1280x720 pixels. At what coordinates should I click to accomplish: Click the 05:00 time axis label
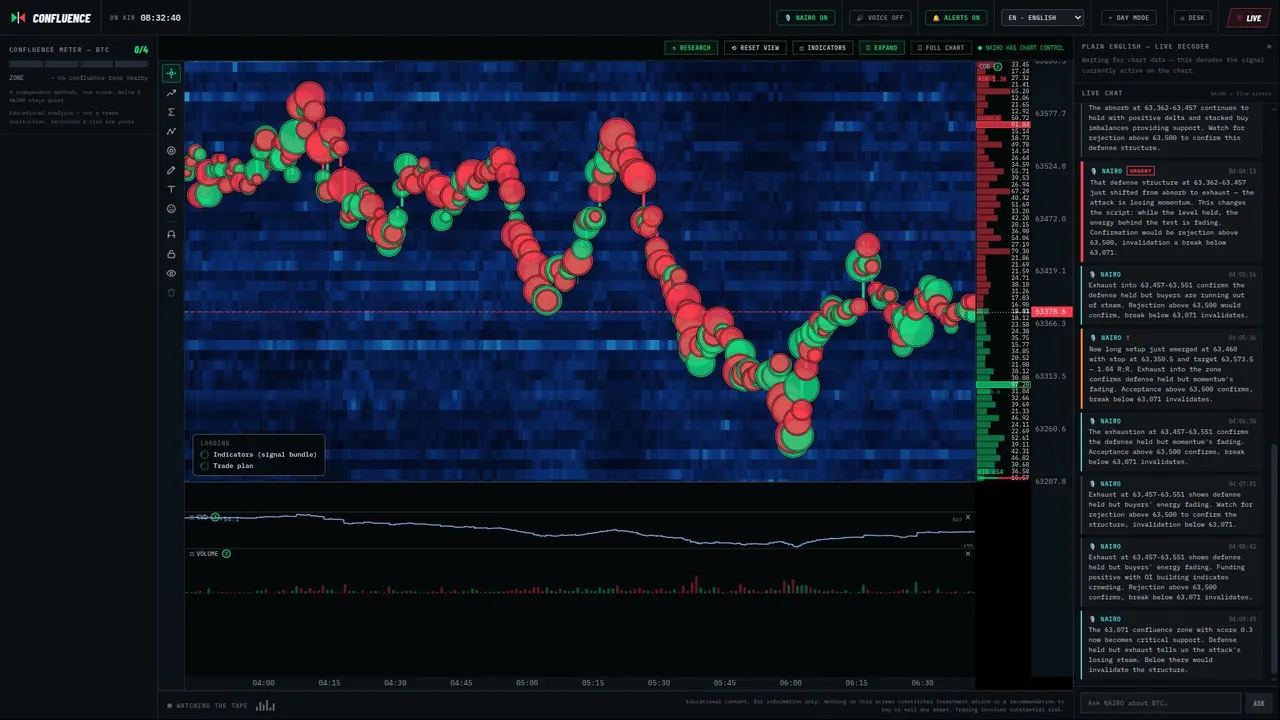click(527, 683)
